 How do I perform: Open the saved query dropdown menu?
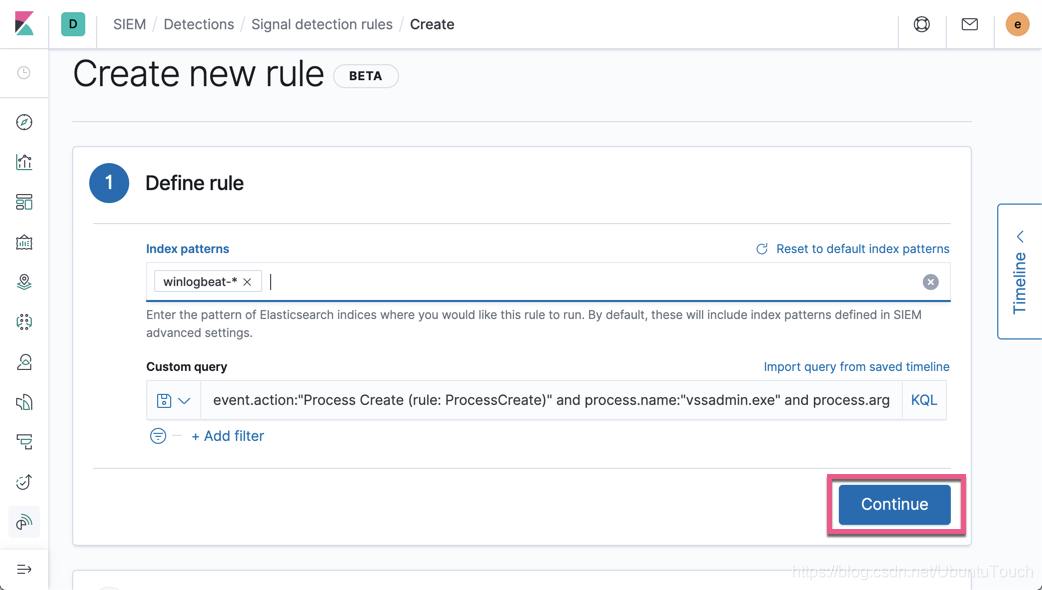(173, 401)
